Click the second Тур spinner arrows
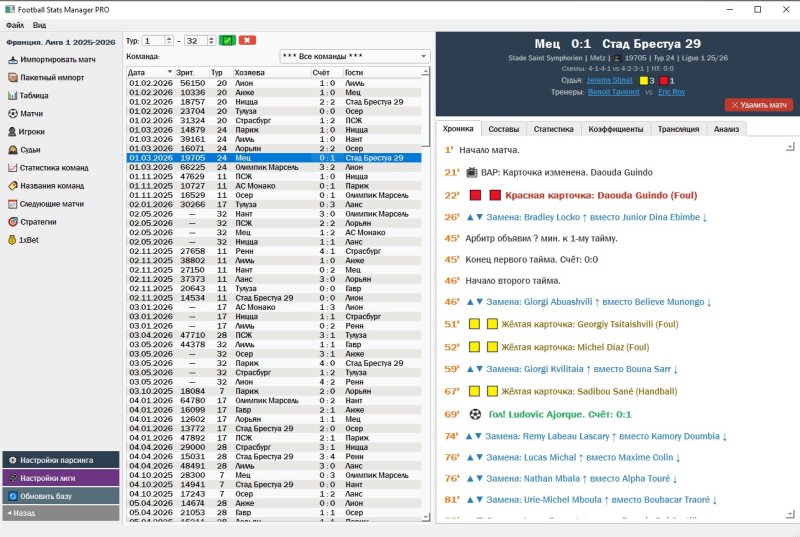Viewport: 800px width, 537px height. [x=211, y=40]
